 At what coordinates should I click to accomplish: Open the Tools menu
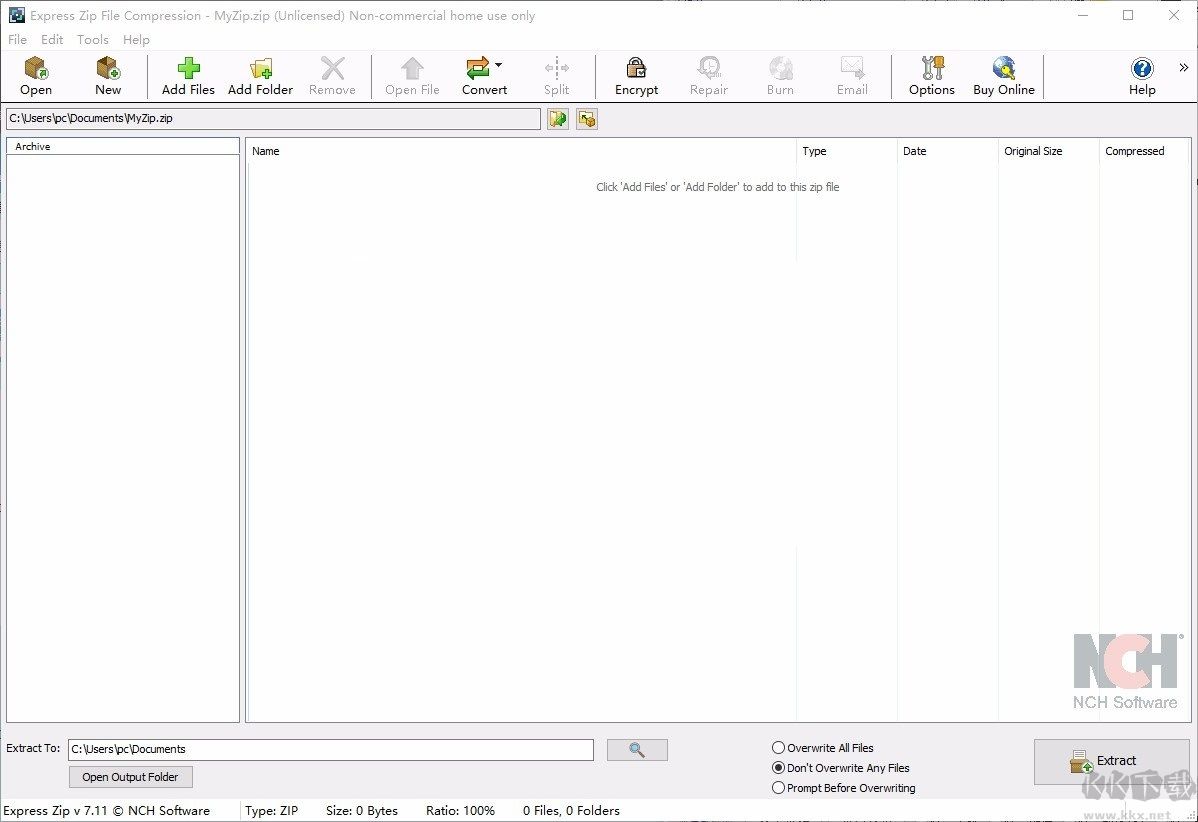click(x=92, y=39)
